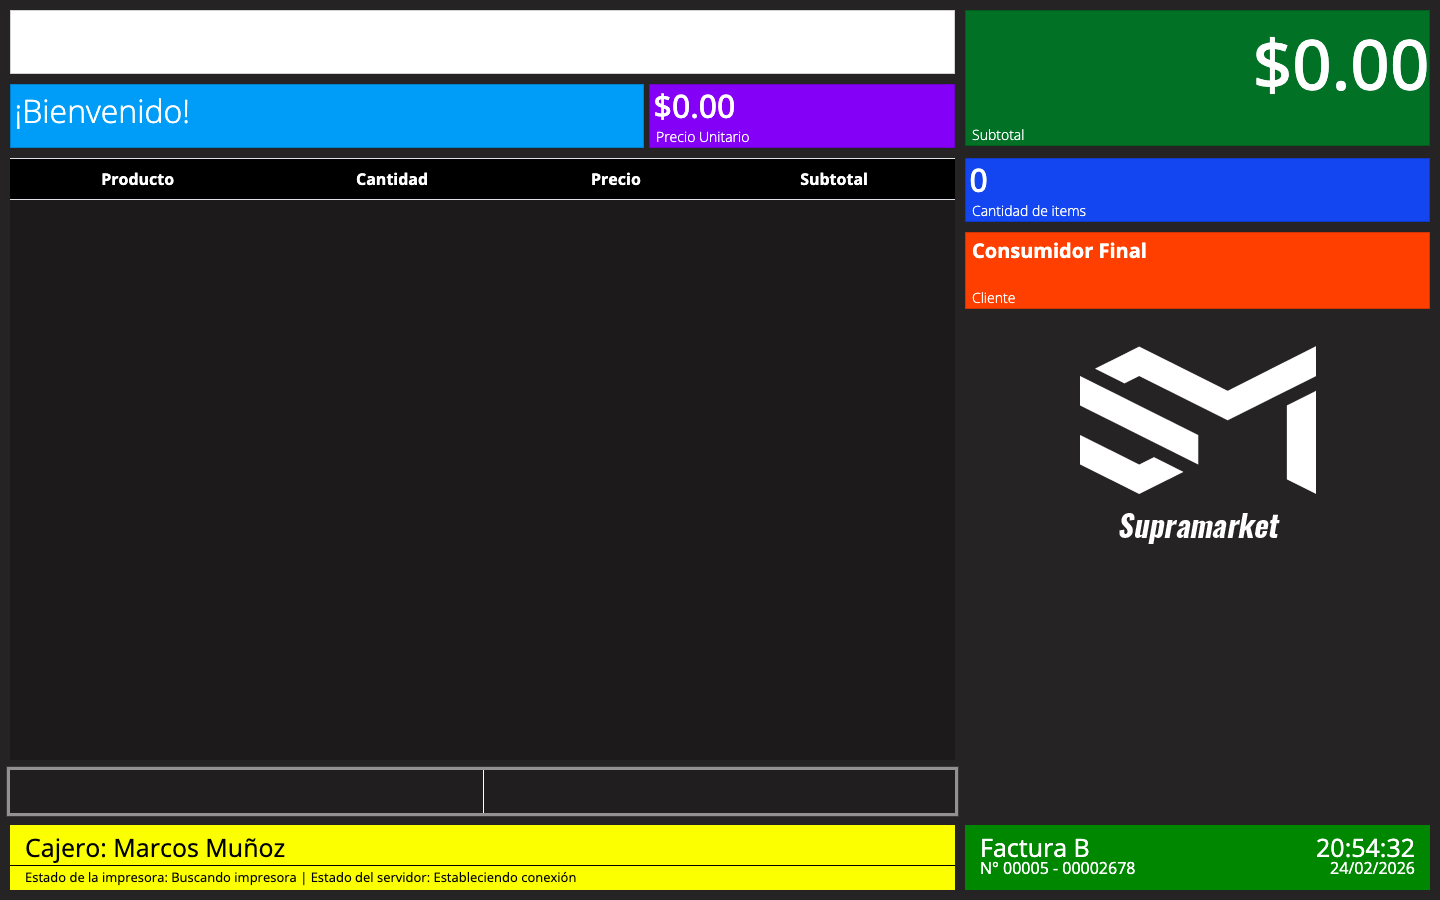1440x900 pixels.
Task: Sort by the Cantidad column header
Action: point(392,179)
